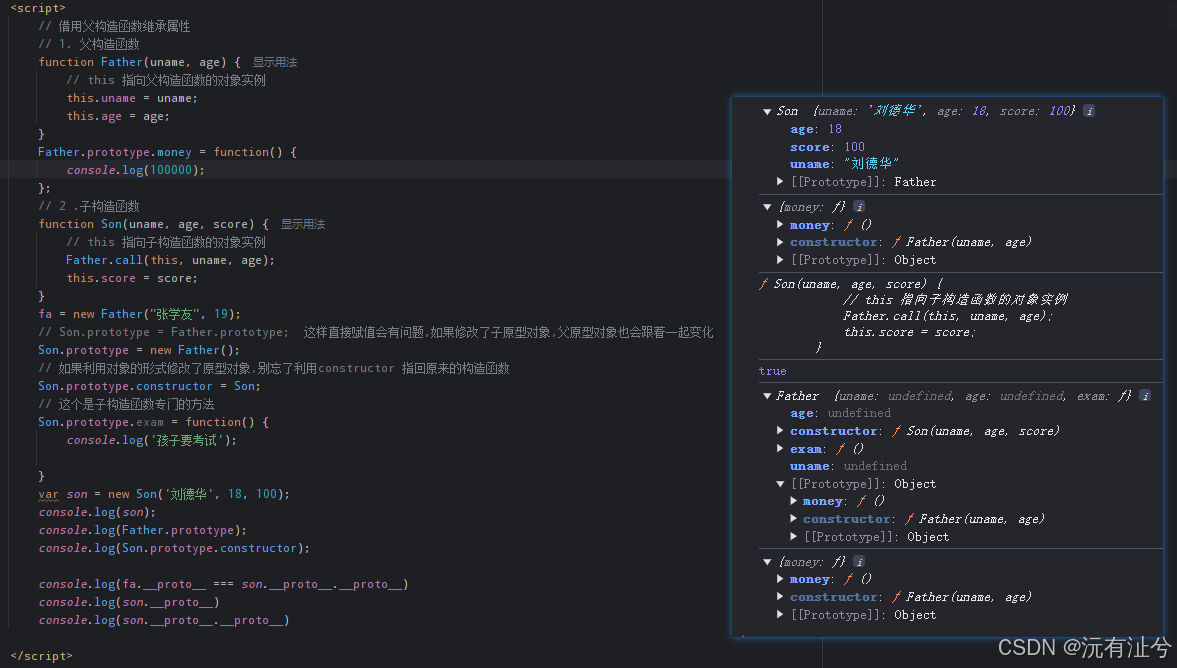
Task: Click the line Son.prototype.exam = function() {
Action: (x=153, y=423)
